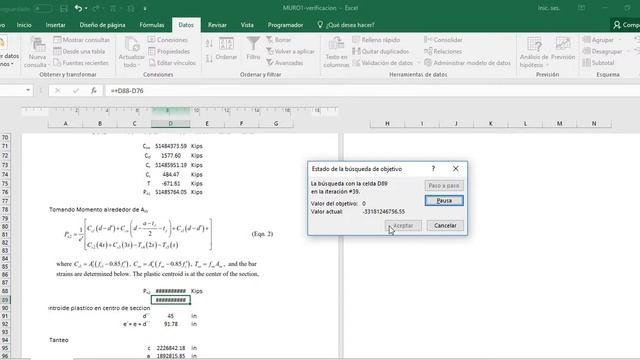Click Quitar duplicados

tap(380, 51)
